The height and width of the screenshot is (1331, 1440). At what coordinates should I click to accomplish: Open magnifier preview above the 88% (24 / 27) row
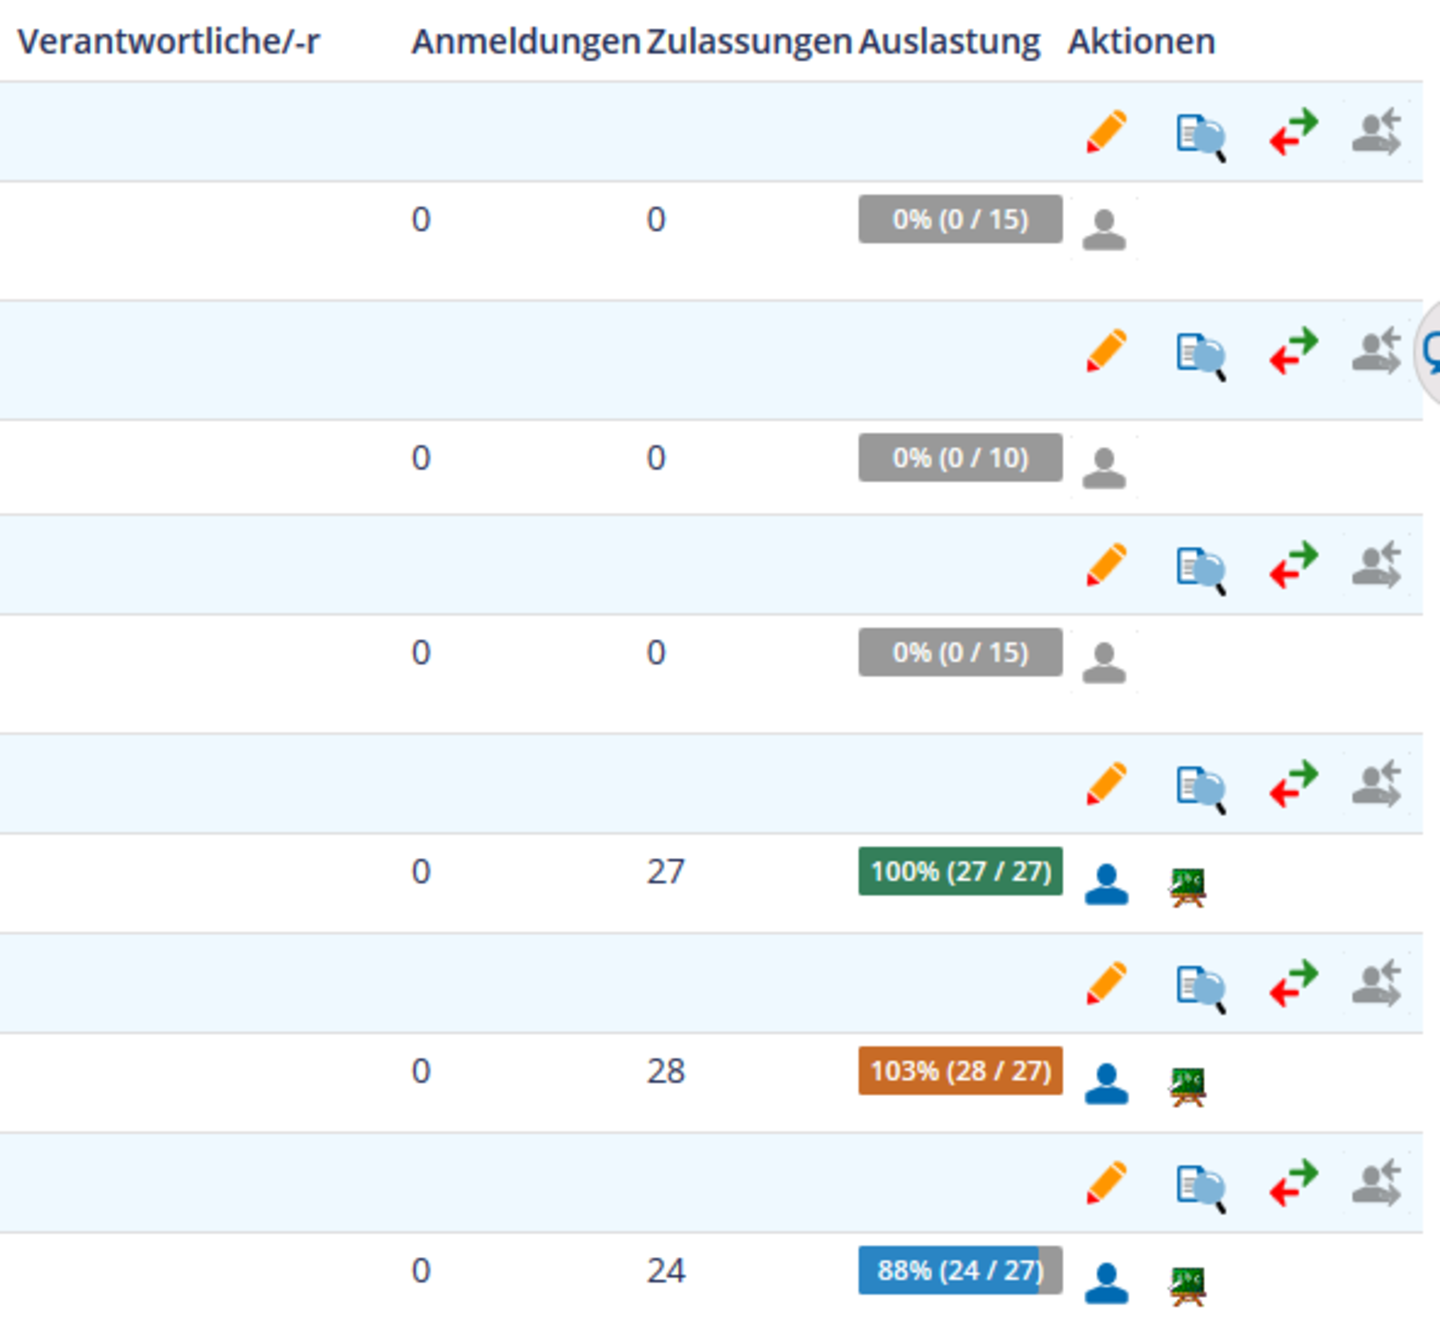(1201, 1187)
